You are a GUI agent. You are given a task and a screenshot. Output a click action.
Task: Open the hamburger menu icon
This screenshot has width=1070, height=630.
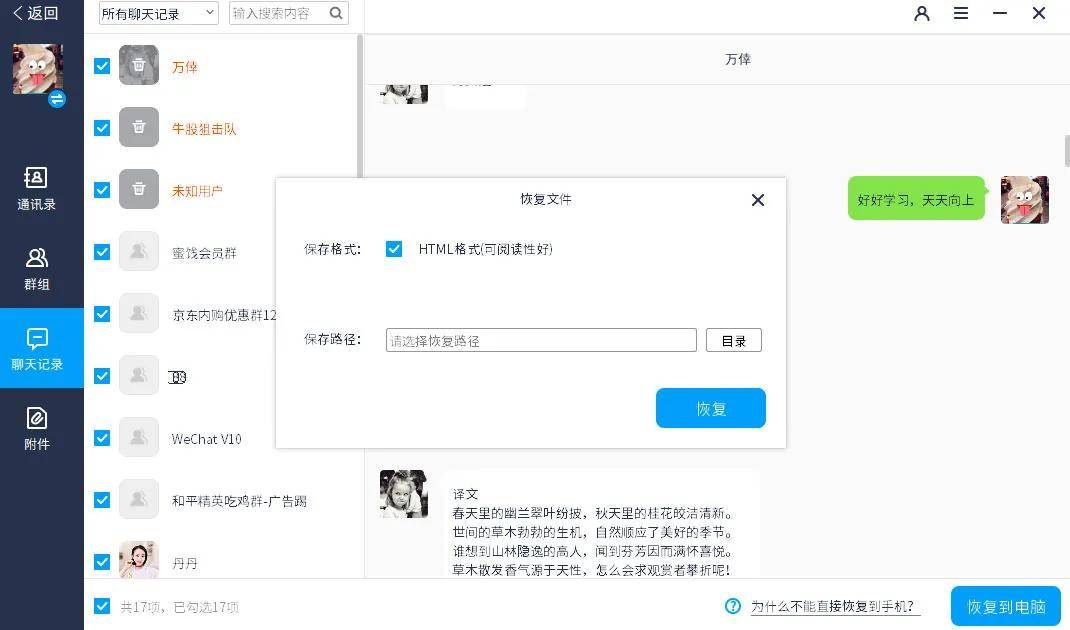tap(961, 14)
